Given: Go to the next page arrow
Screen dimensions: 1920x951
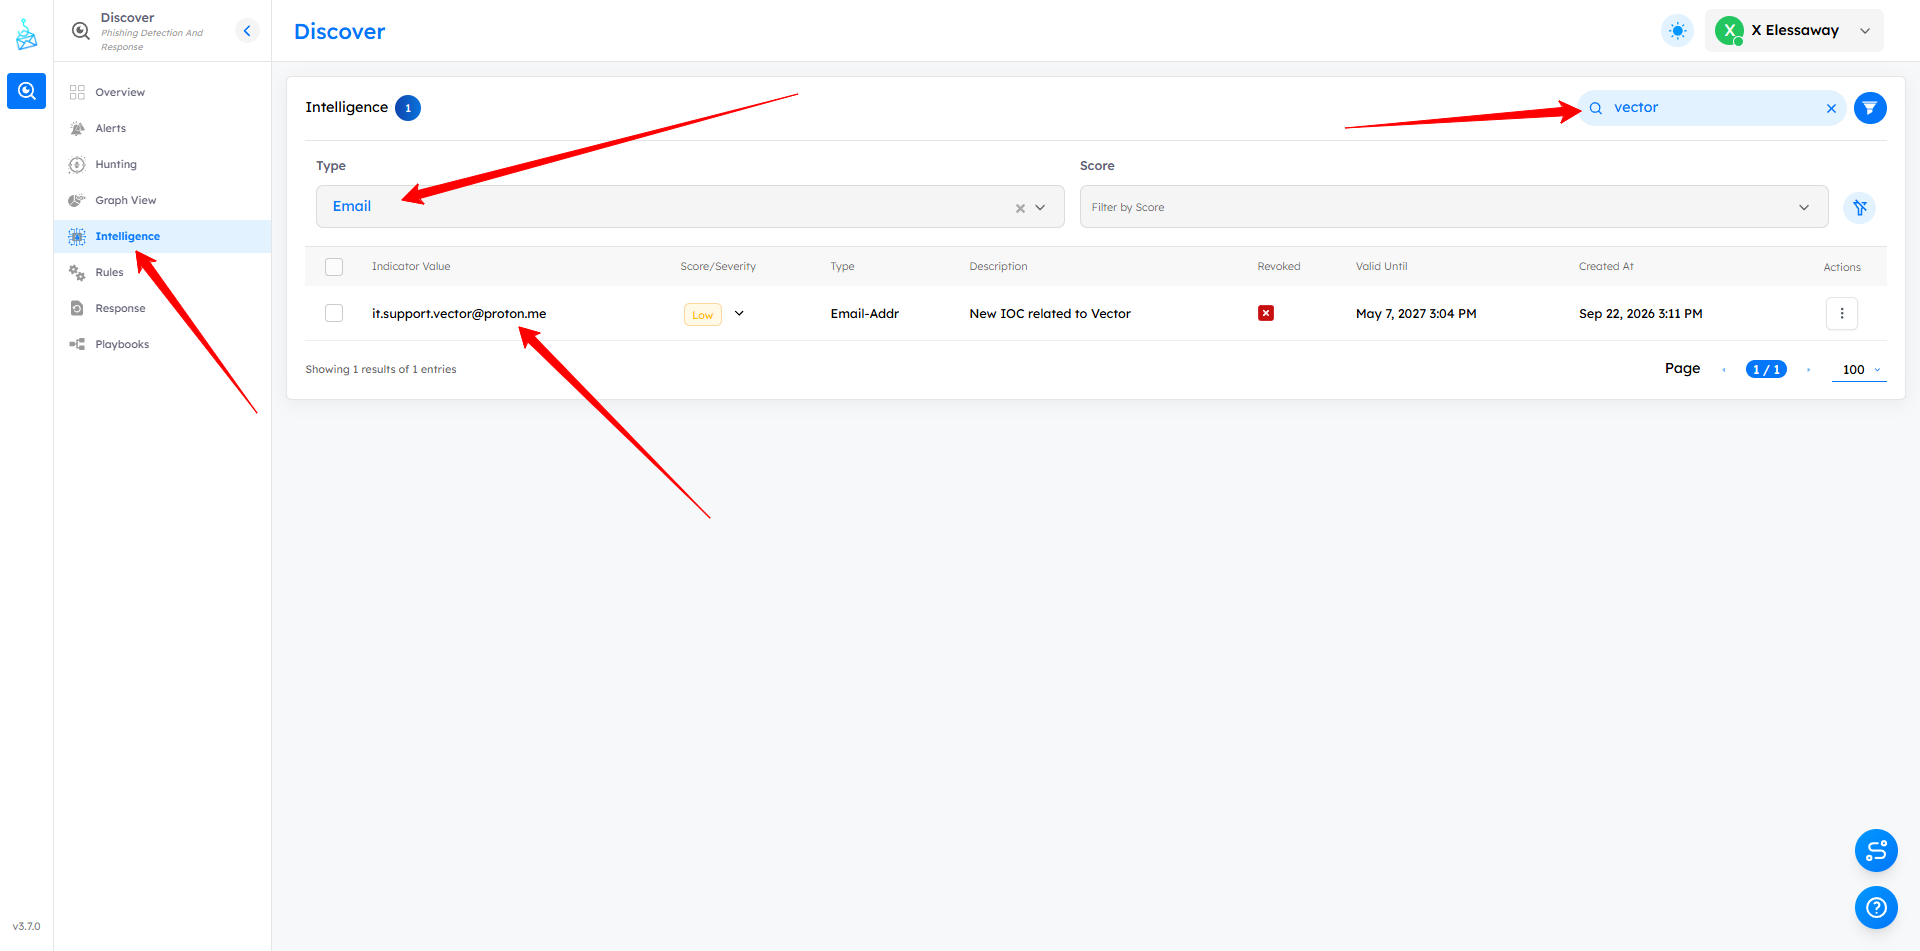Looking at the screenshot, I should pyautogui.click(x=1808, y=370).
